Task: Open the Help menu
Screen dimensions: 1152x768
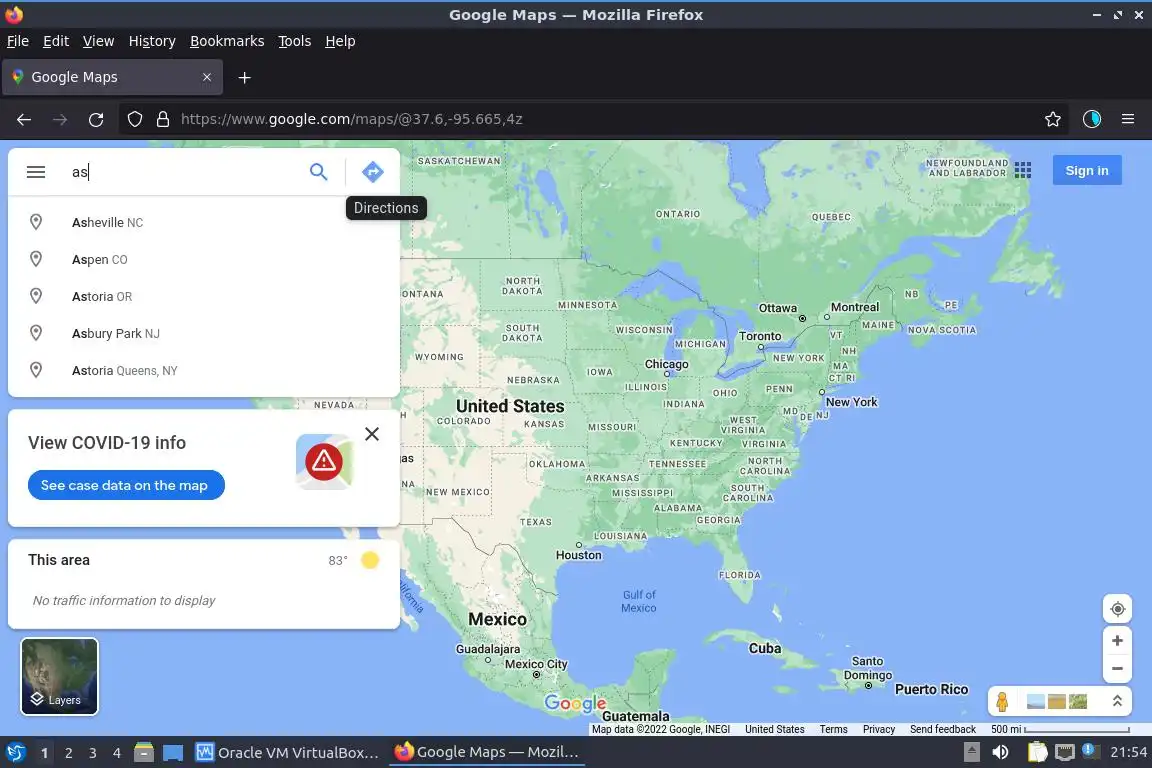Action: (340, 41)
